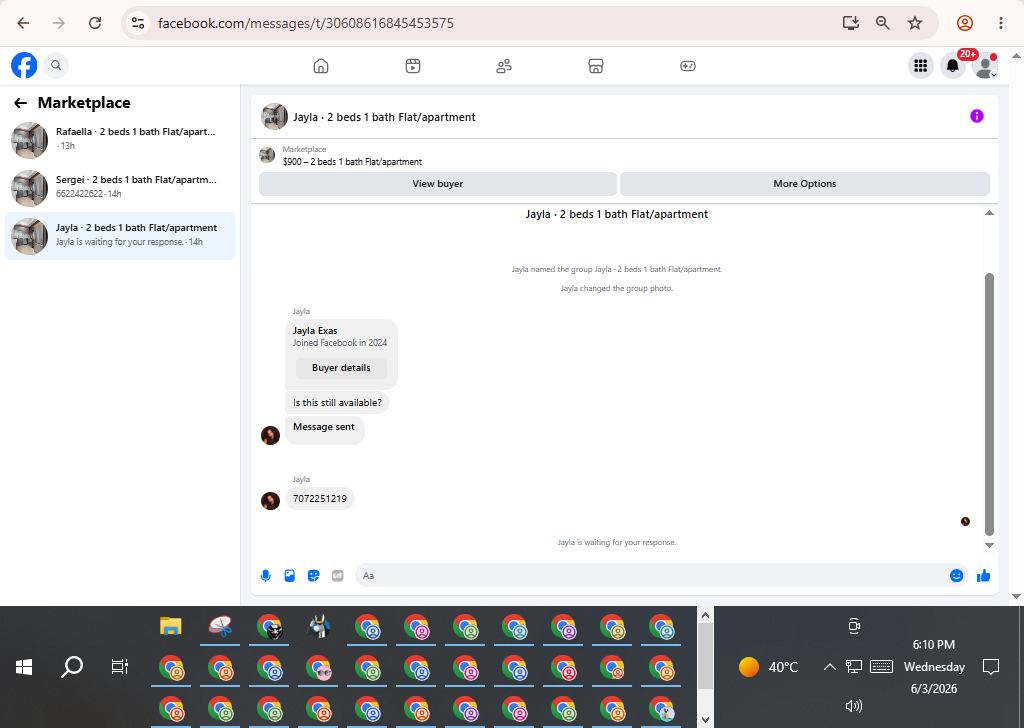
Task: Open the account profile menu
Action: pos(985,65)
